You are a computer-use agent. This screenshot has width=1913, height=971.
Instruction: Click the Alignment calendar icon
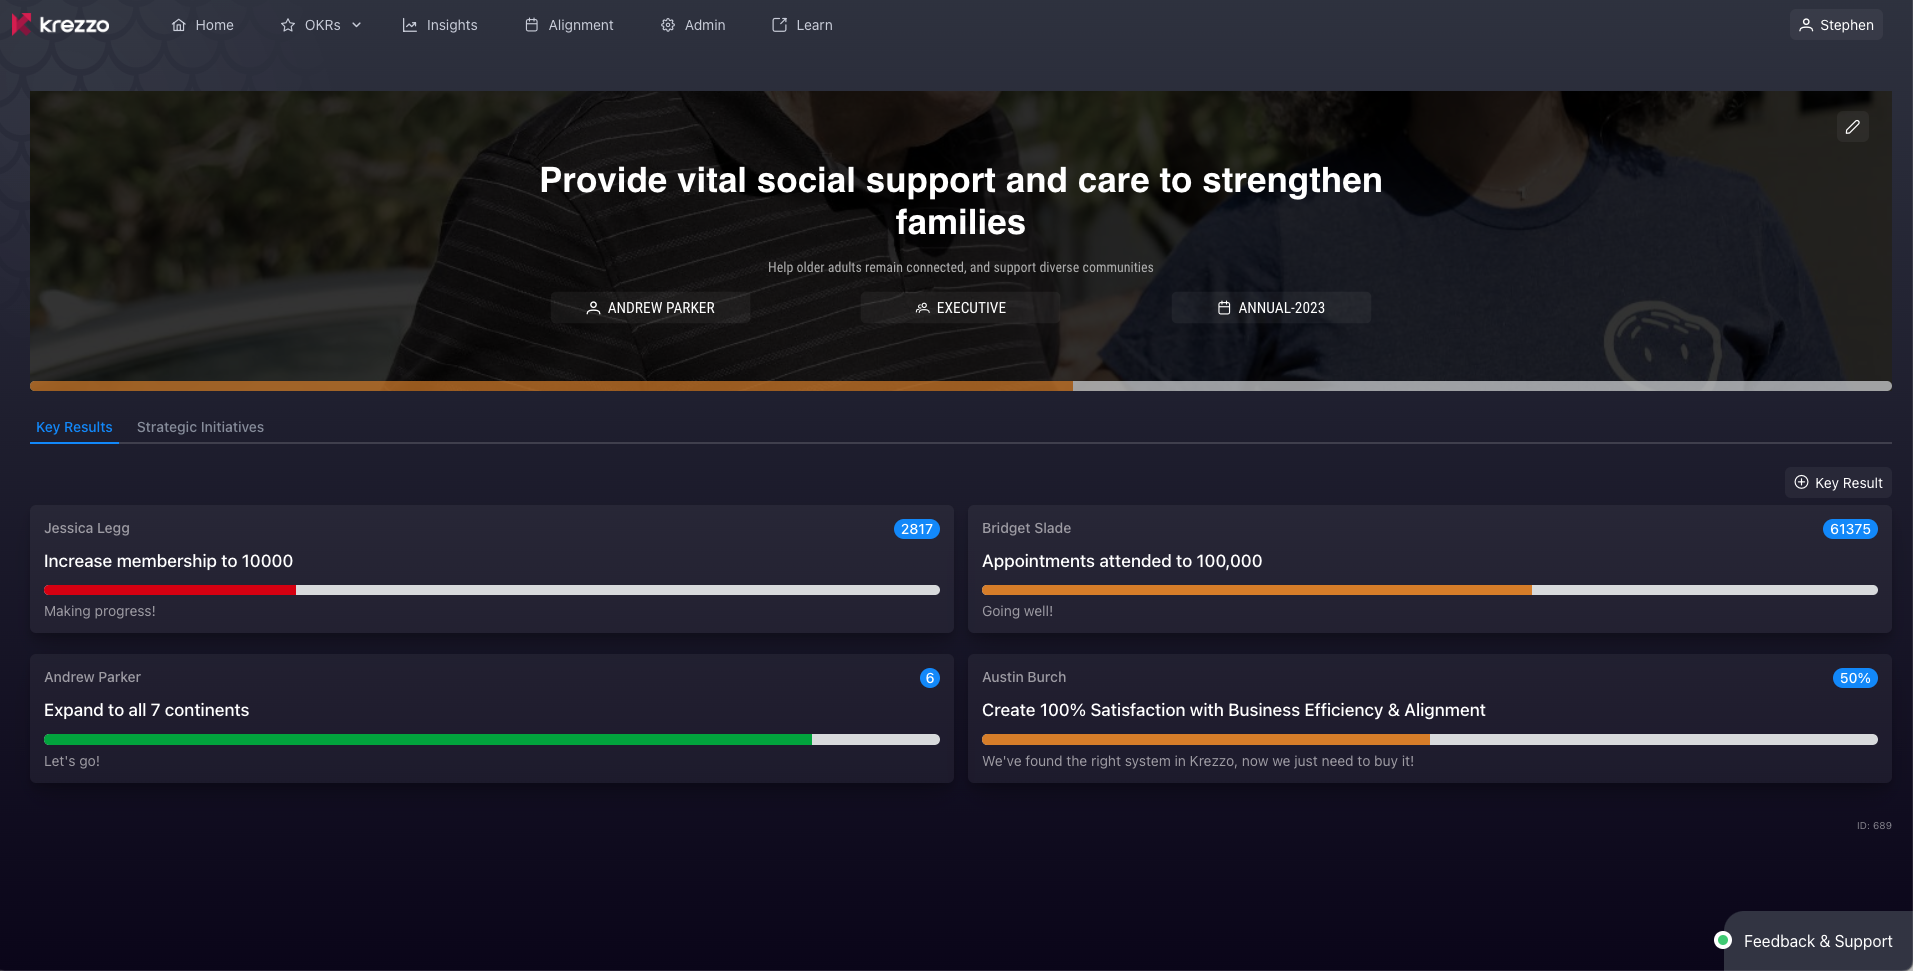click(532, 25)
